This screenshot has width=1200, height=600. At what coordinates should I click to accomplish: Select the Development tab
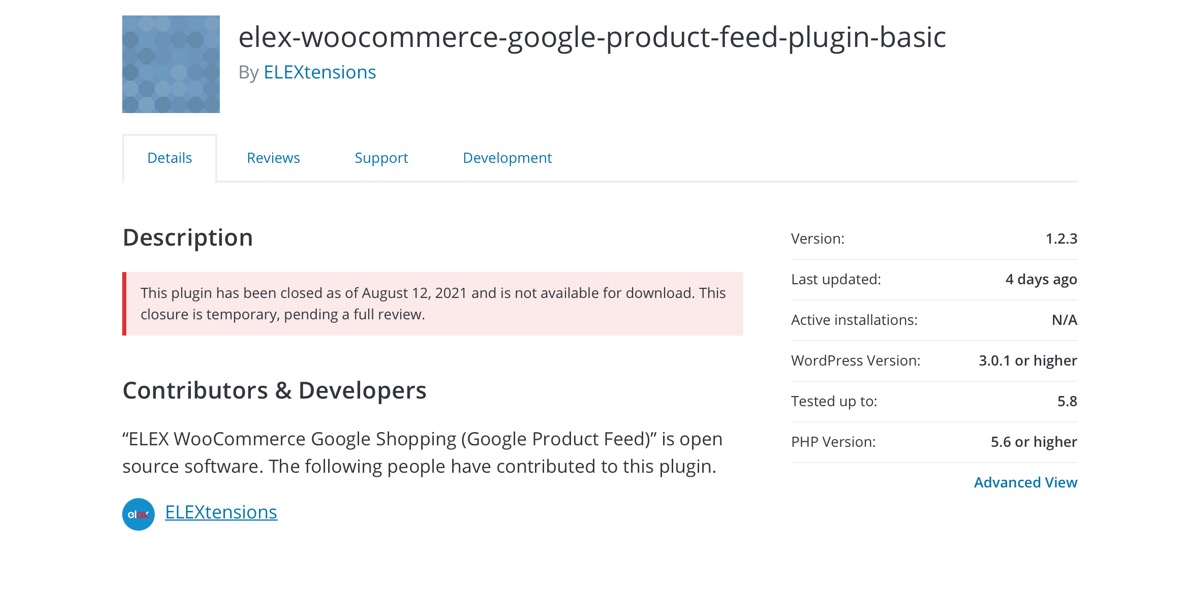[x=507, y=158]
